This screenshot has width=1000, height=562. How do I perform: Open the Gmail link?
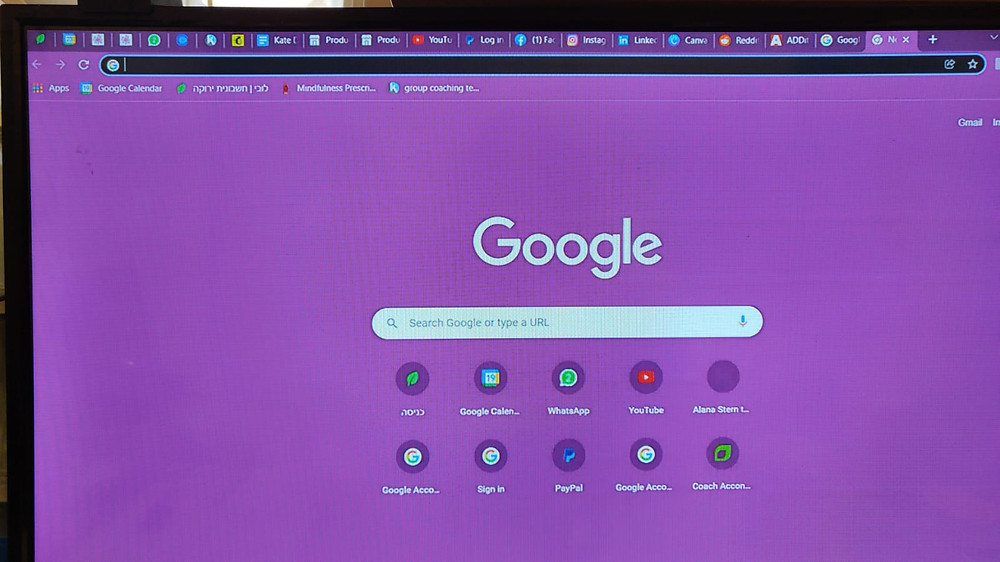pos(969,122)
